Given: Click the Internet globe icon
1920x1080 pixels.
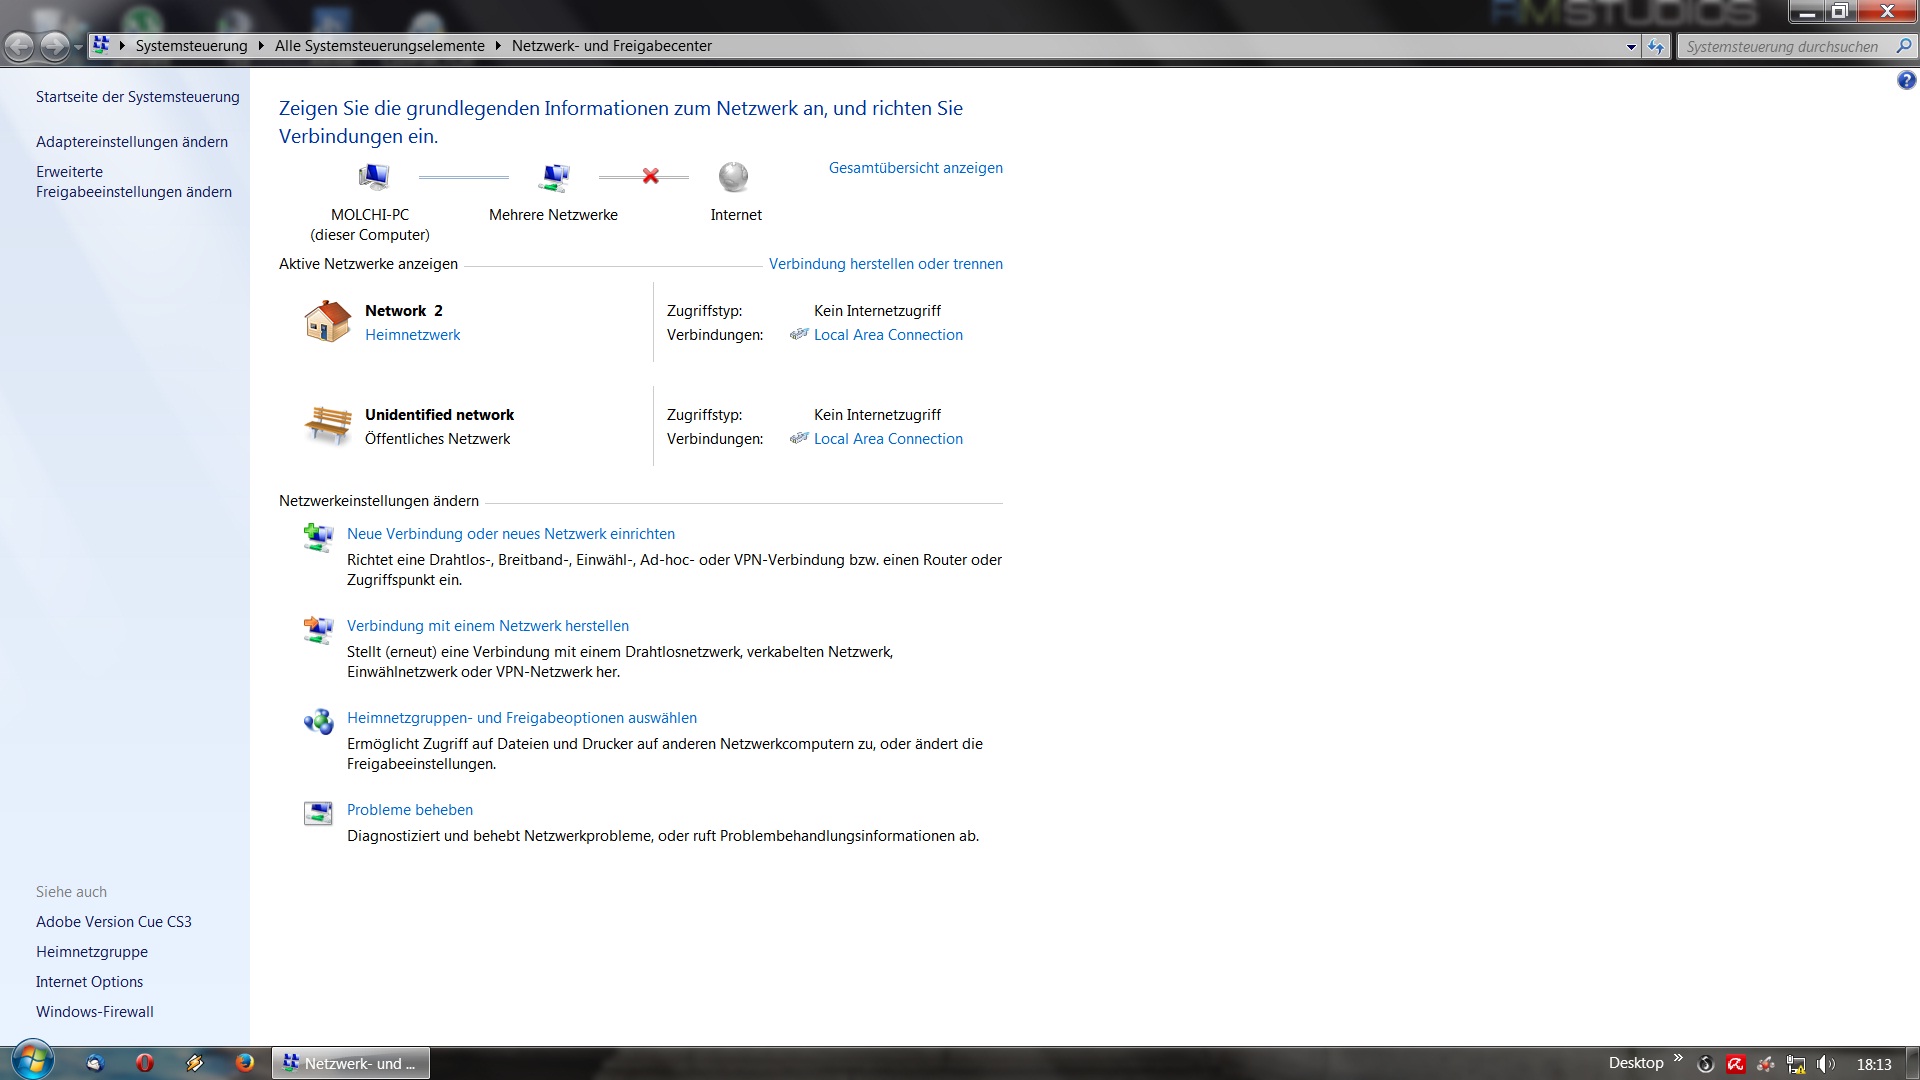Looking at the screenshot, I should [x=733, y=177].
